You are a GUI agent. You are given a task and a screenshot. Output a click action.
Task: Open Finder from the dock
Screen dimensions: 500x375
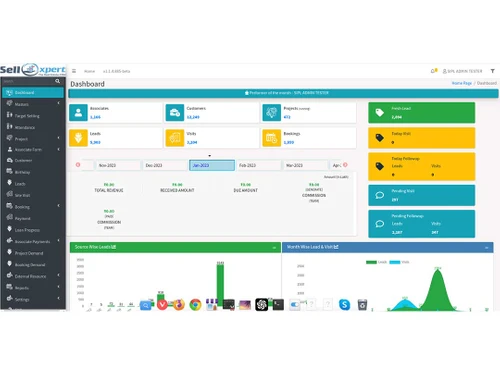[x=146, y=305]
